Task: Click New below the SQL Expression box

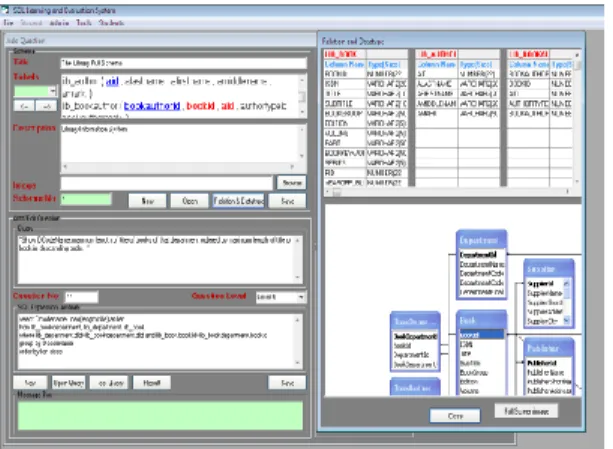Action: click(x=30, y=383)
